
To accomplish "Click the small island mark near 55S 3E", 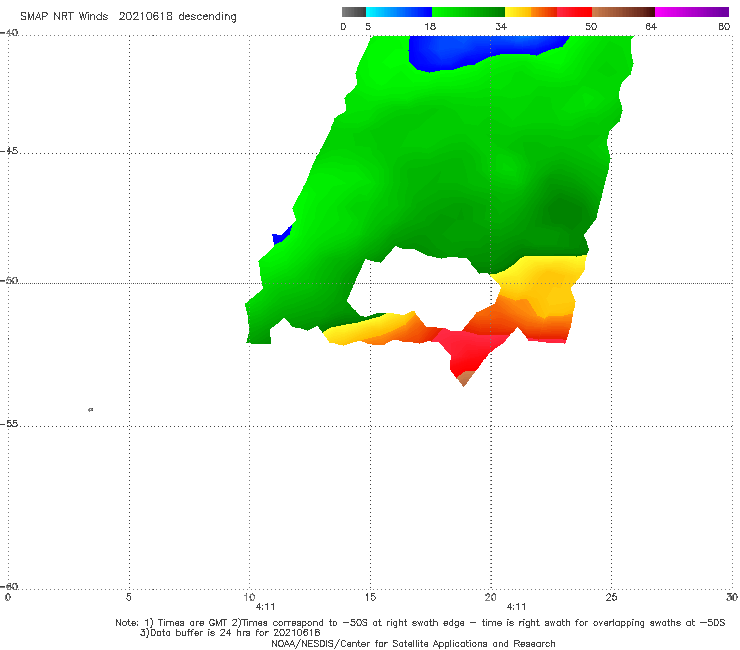I will click(x=91, y=410).
